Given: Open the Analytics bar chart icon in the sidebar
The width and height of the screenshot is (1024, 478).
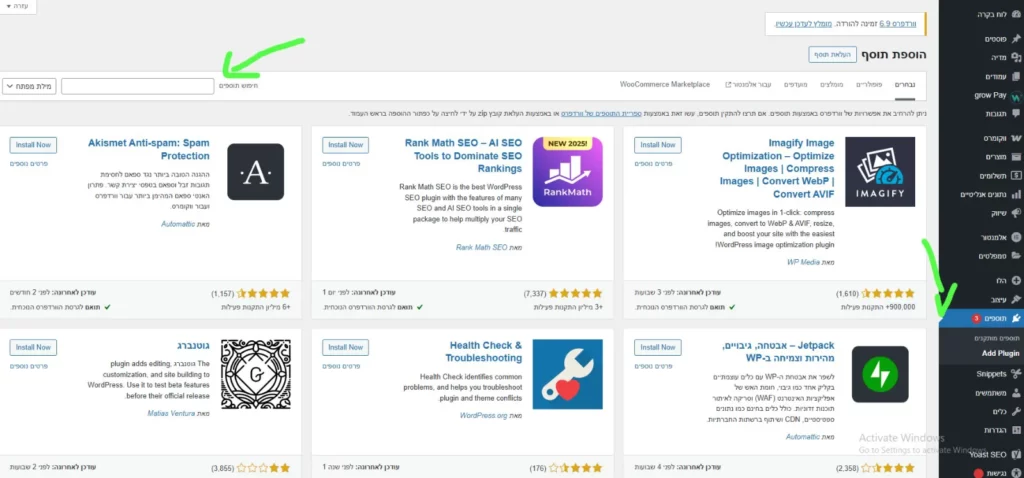Looking at the screenshot, I should pos(1016,195).
